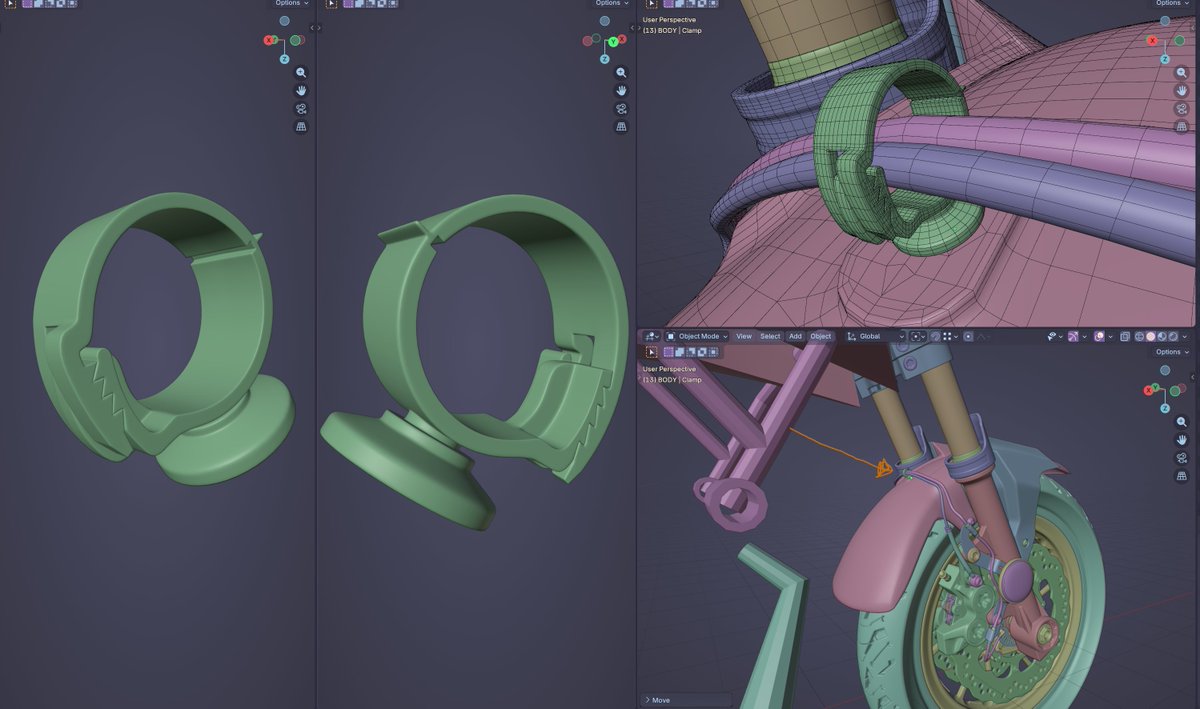
Task: Toggle viewport overlays in the header
Action: 1098,336
